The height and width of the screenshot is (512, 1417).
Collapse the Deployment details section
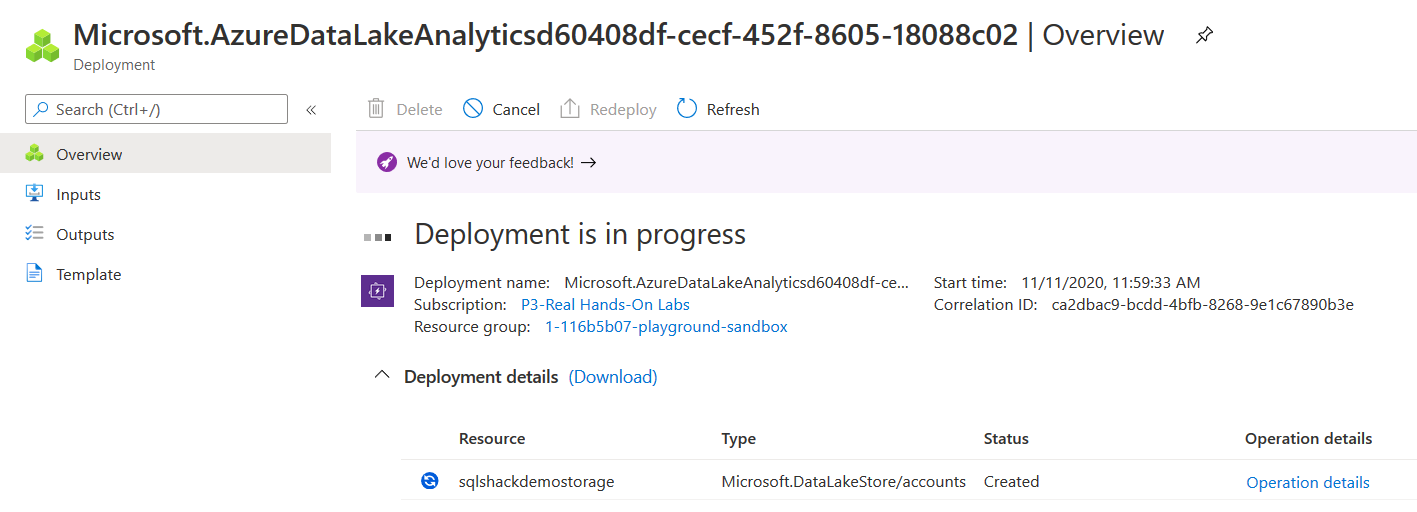coord(381,376)
